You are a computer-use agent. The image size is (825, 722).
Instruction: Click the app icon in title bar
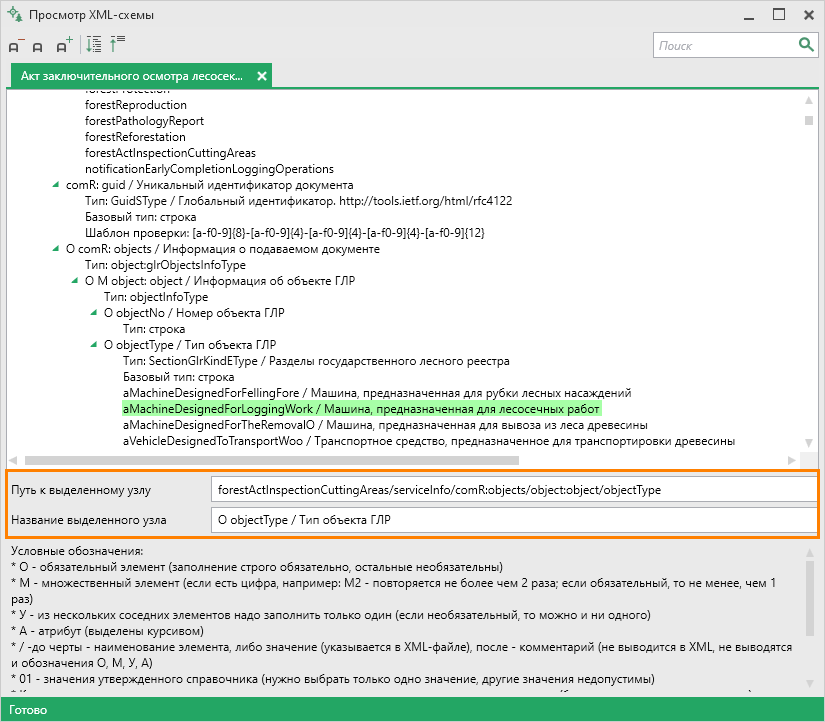point(15,14)
